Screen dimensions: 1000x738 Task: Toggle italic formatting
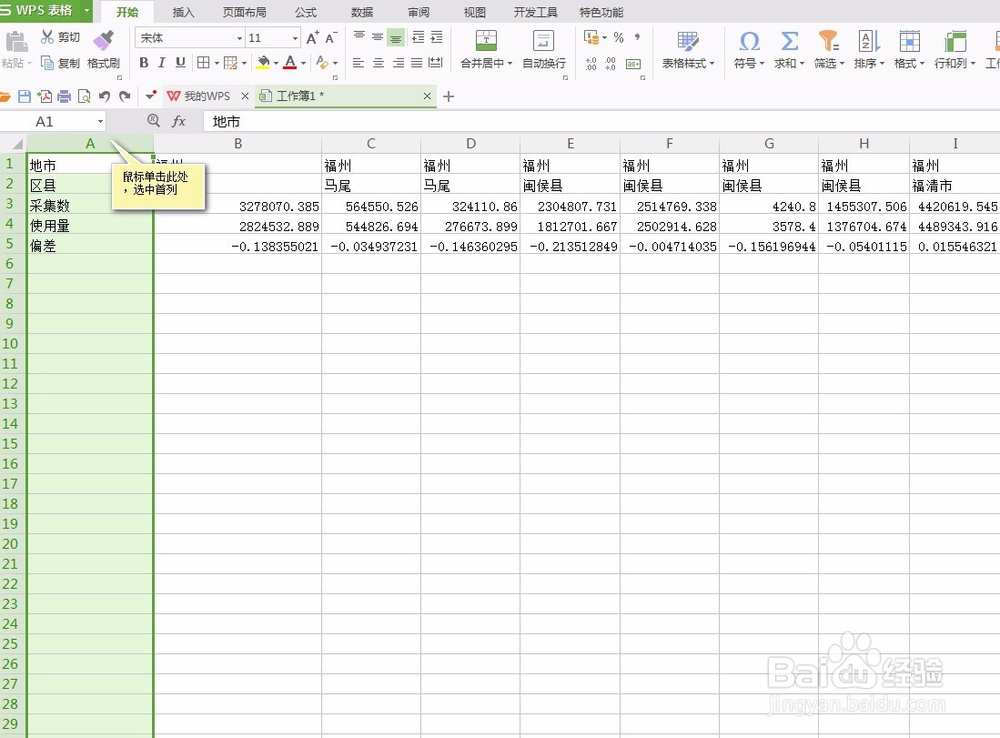(x=161, y=62)
